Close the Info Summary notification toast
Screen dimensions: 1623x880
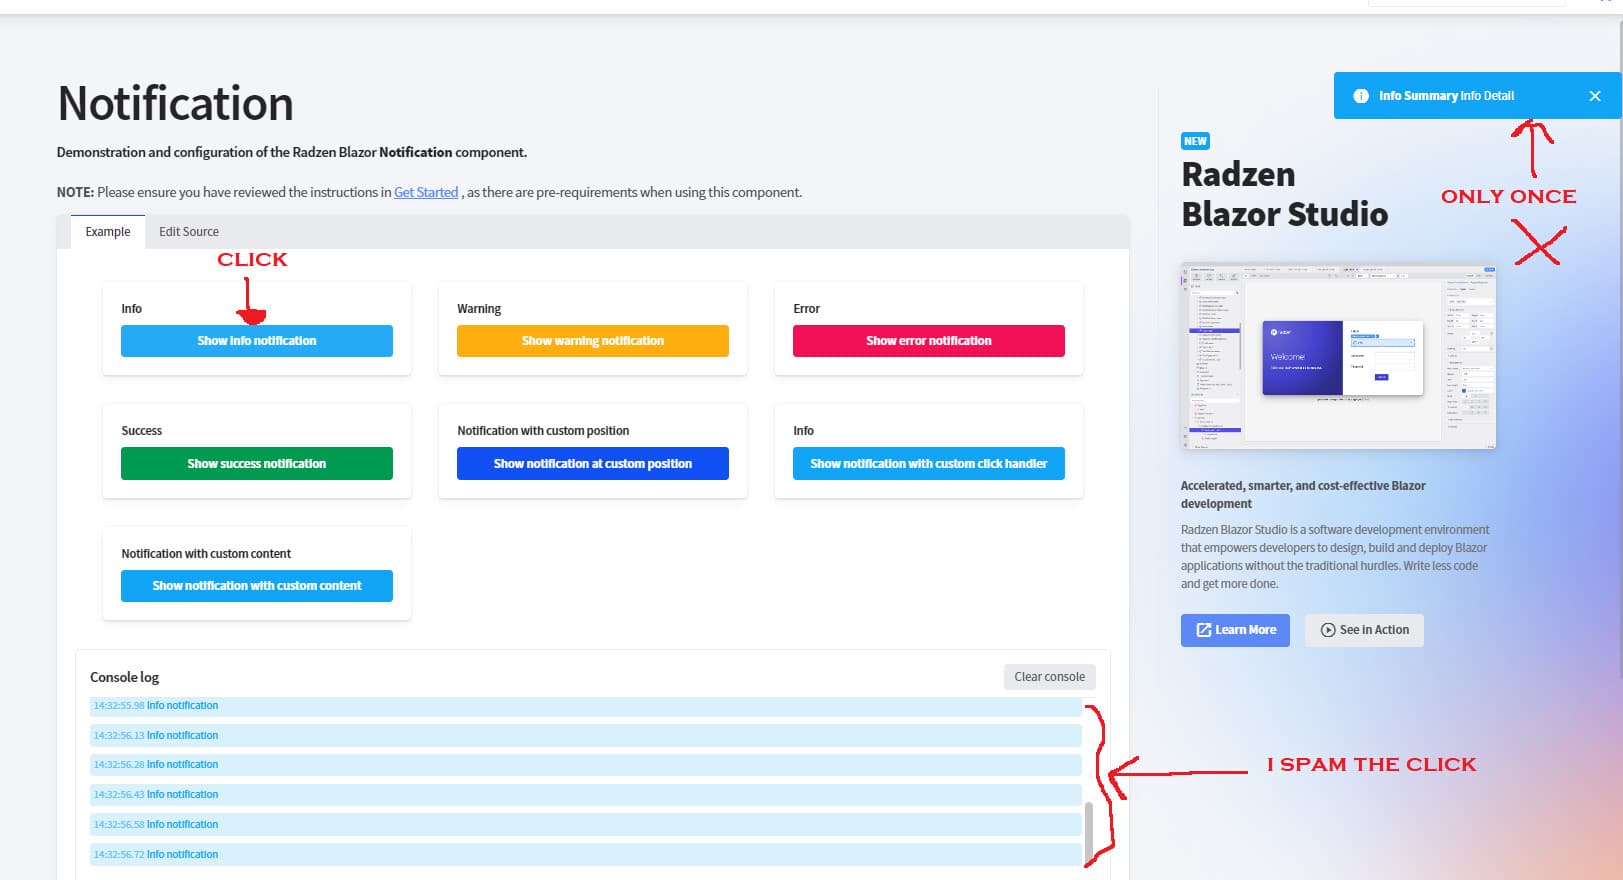1594,96
